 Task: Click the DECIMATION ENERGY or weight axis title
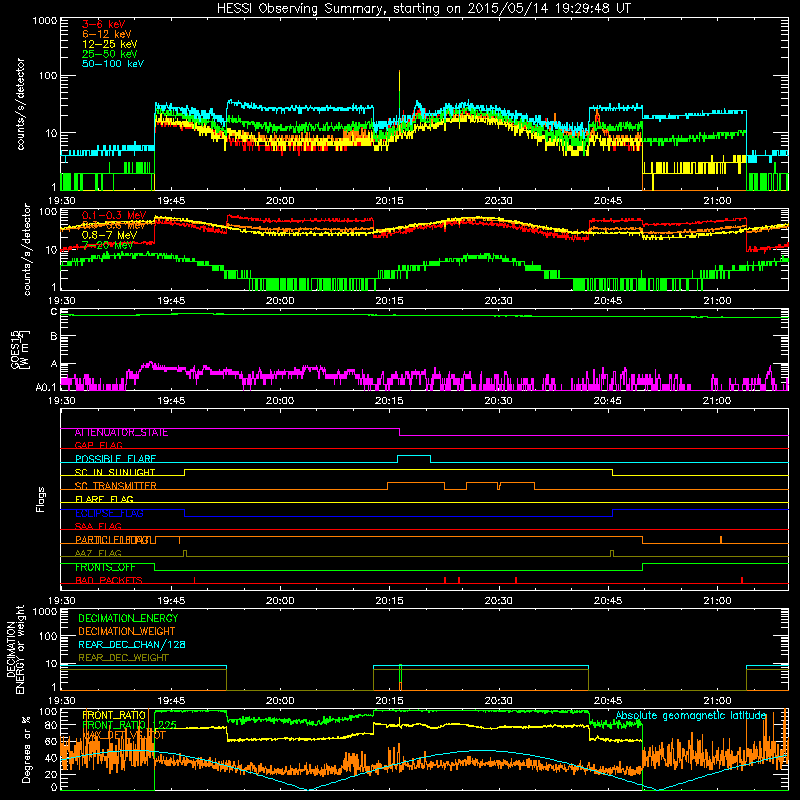pos(15,649)
